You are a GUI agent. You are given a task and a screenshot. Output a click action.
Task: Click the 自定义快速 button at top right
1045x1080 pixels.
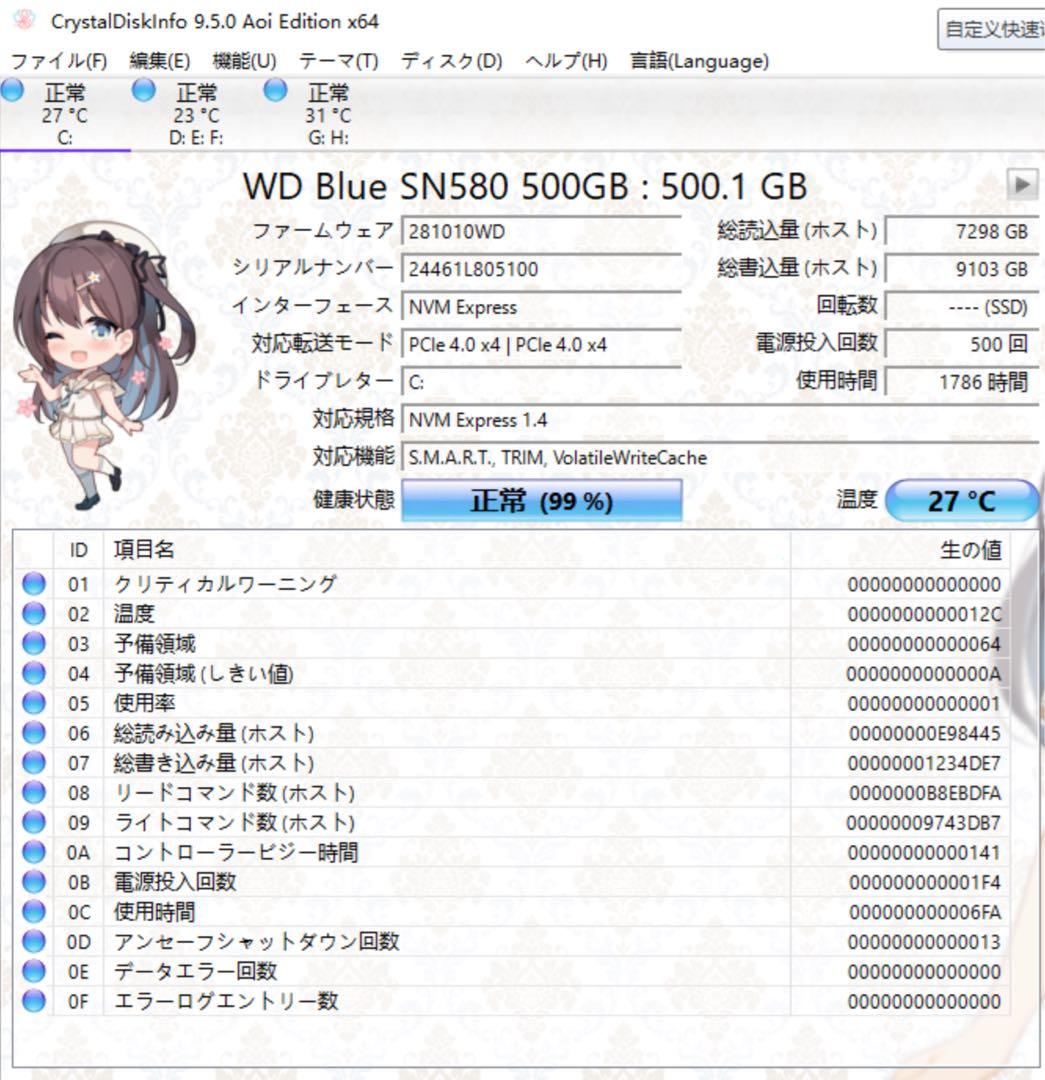(x=992, y=30)
